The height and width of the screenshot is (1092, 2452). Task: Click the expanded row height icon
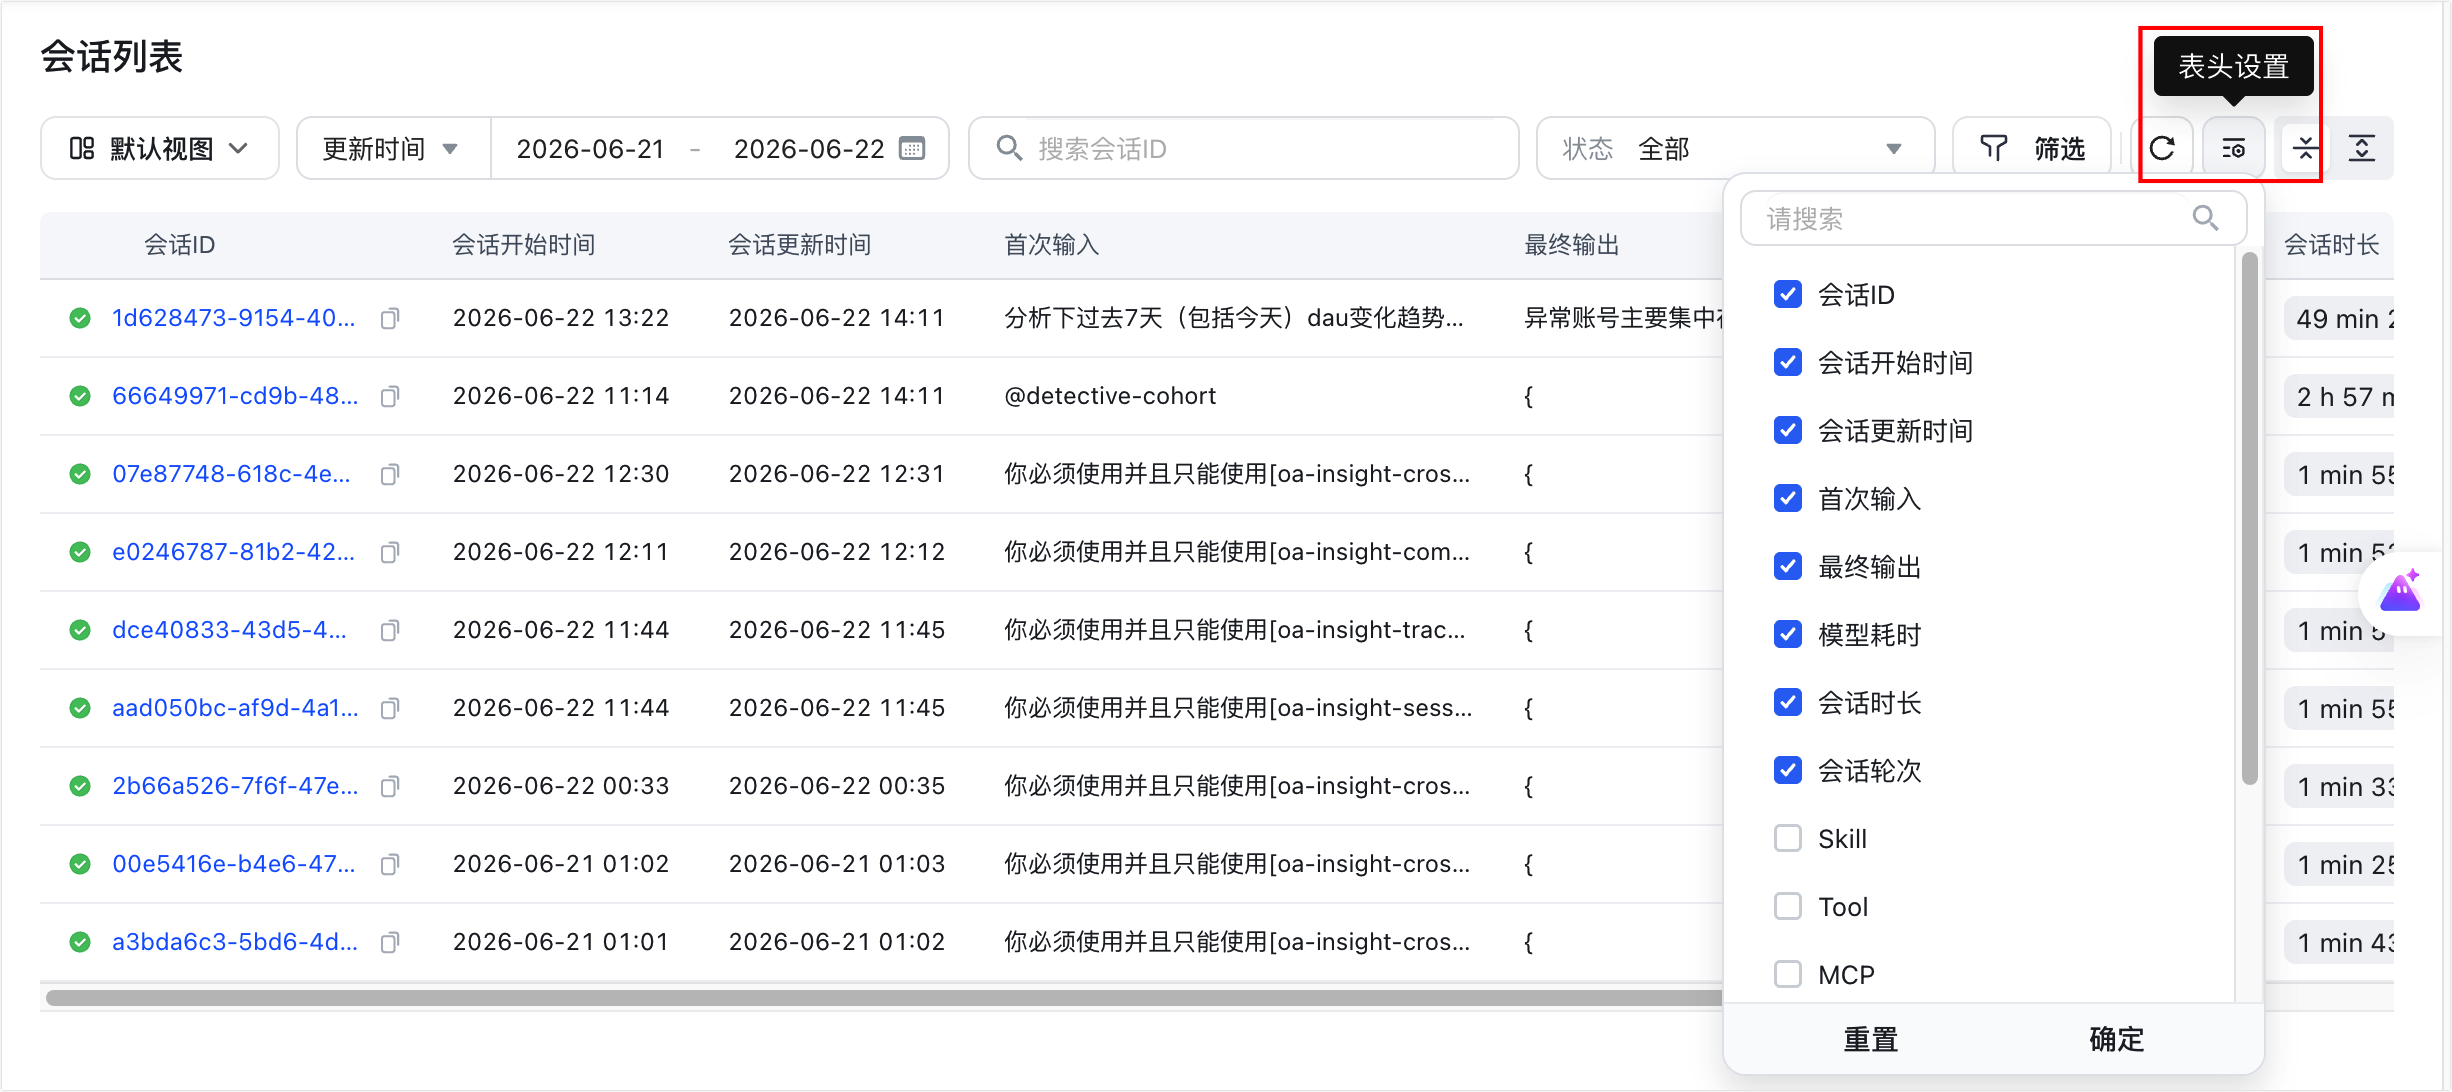point(2362,149)
